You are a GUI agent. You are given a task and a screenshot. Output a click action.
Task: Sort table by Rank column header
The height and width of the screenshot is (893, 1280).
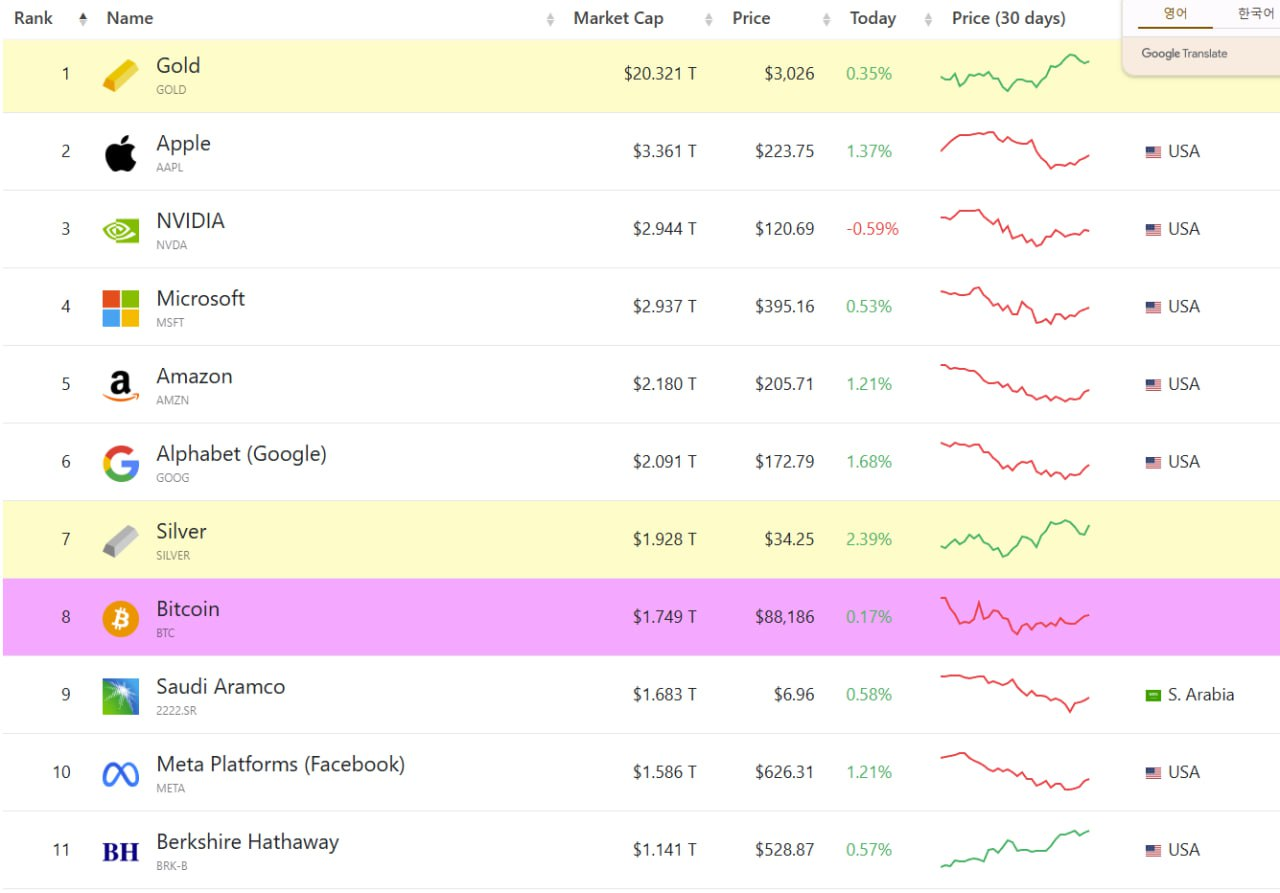(x=34, y=18)
